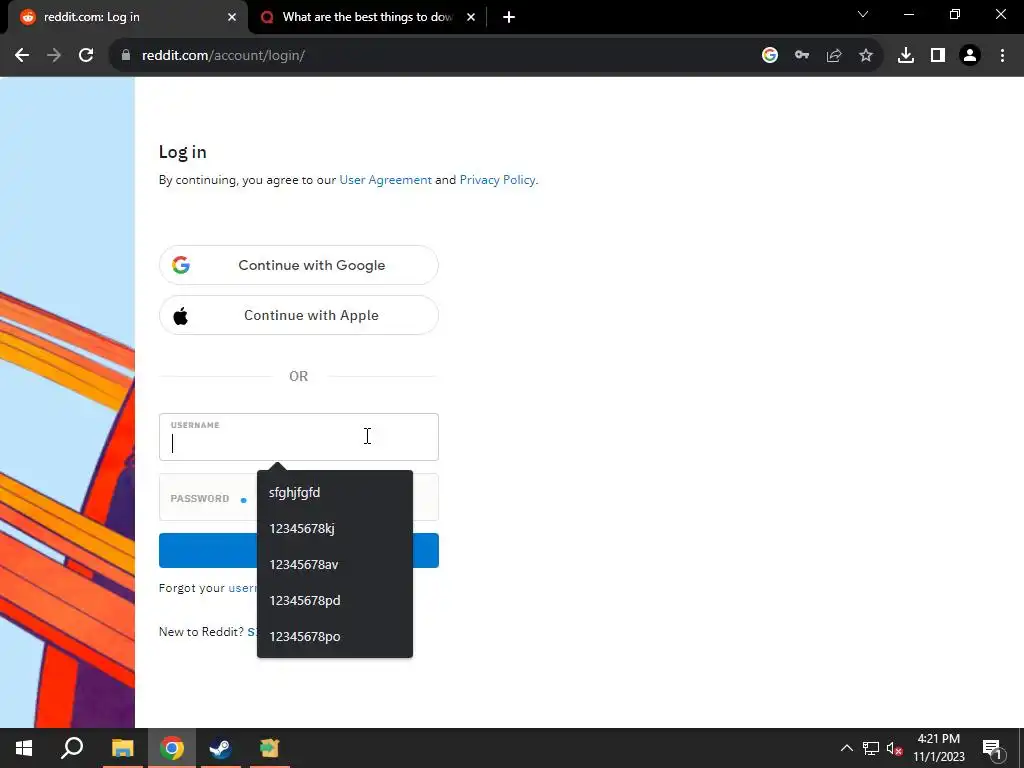The height and width of the screenshot is (768, 1024).
Task: Select autofill suggestion 12345678av
Action: point(334,564)
